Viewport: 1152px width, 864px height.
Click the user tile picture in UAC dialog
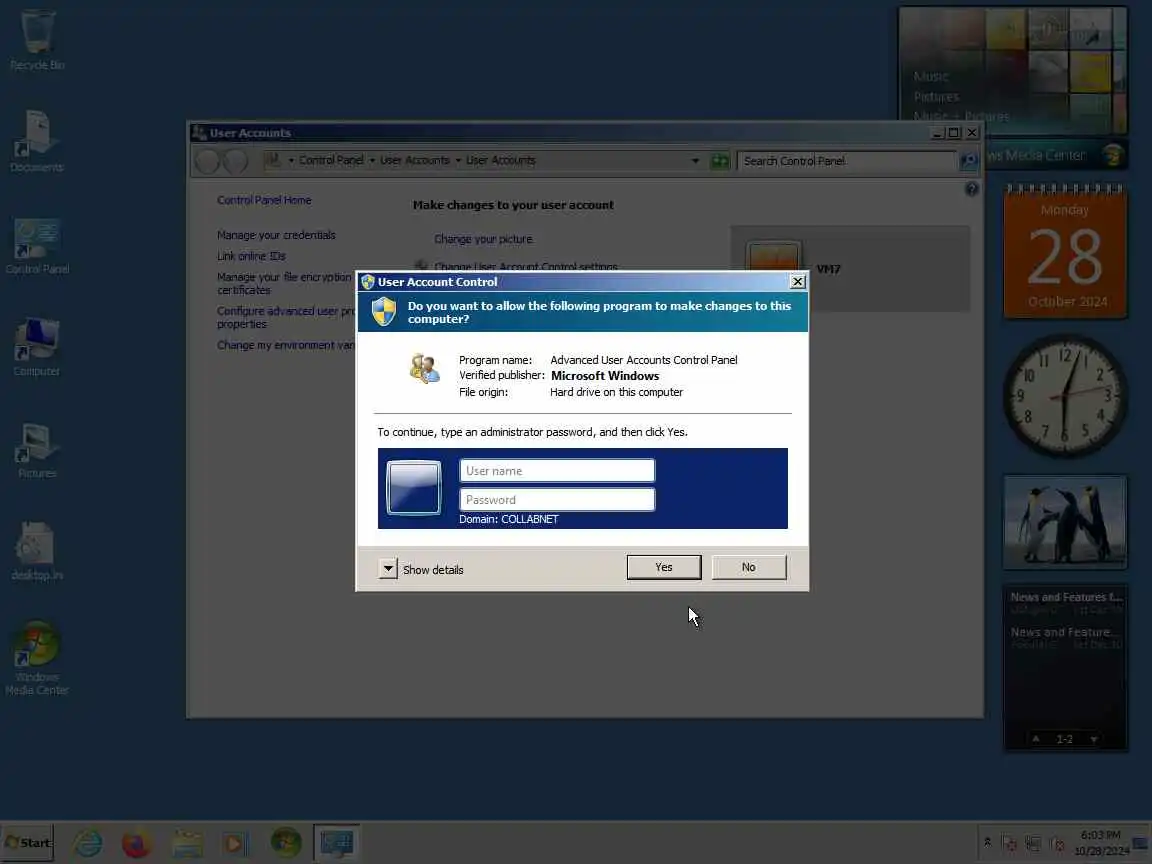coord(414,487)
